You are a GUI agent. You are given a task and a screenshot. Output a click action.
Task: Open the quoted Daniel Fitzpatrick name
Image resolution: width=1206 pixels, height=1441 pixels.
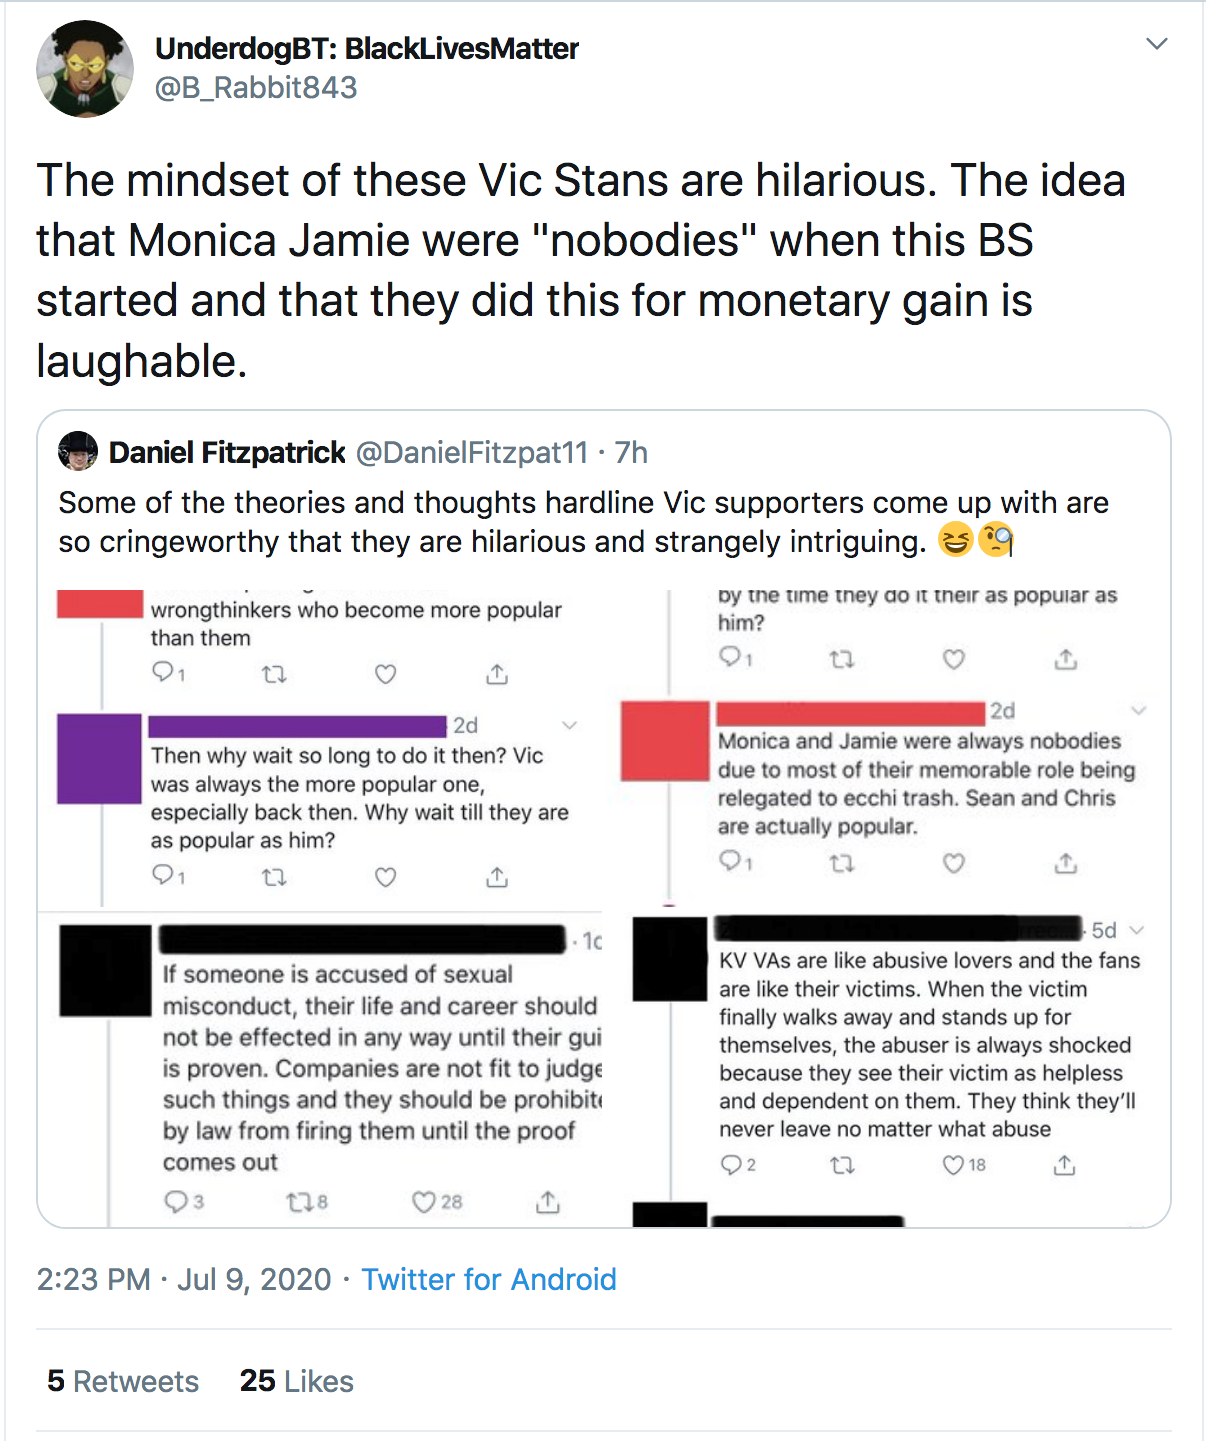click(227, 452)
